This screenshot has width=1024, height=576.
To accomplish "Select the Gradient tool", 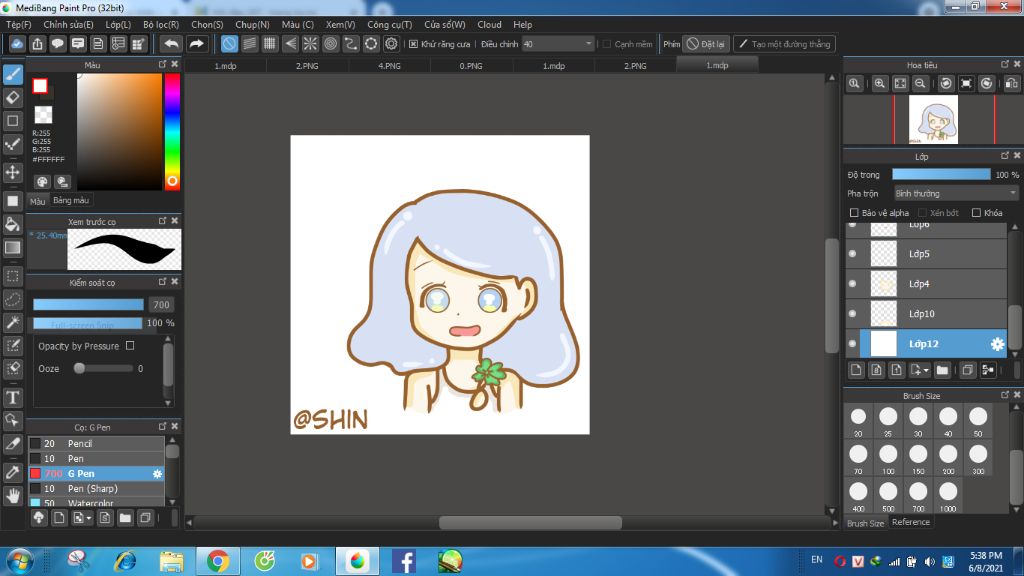I will tap(13, 248).
